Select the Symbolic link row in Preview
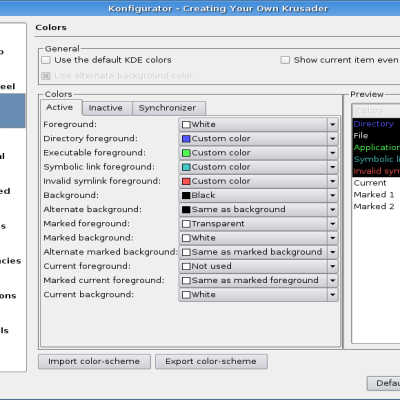The height and width of the screenshot is (400, 400). [376, 159]
